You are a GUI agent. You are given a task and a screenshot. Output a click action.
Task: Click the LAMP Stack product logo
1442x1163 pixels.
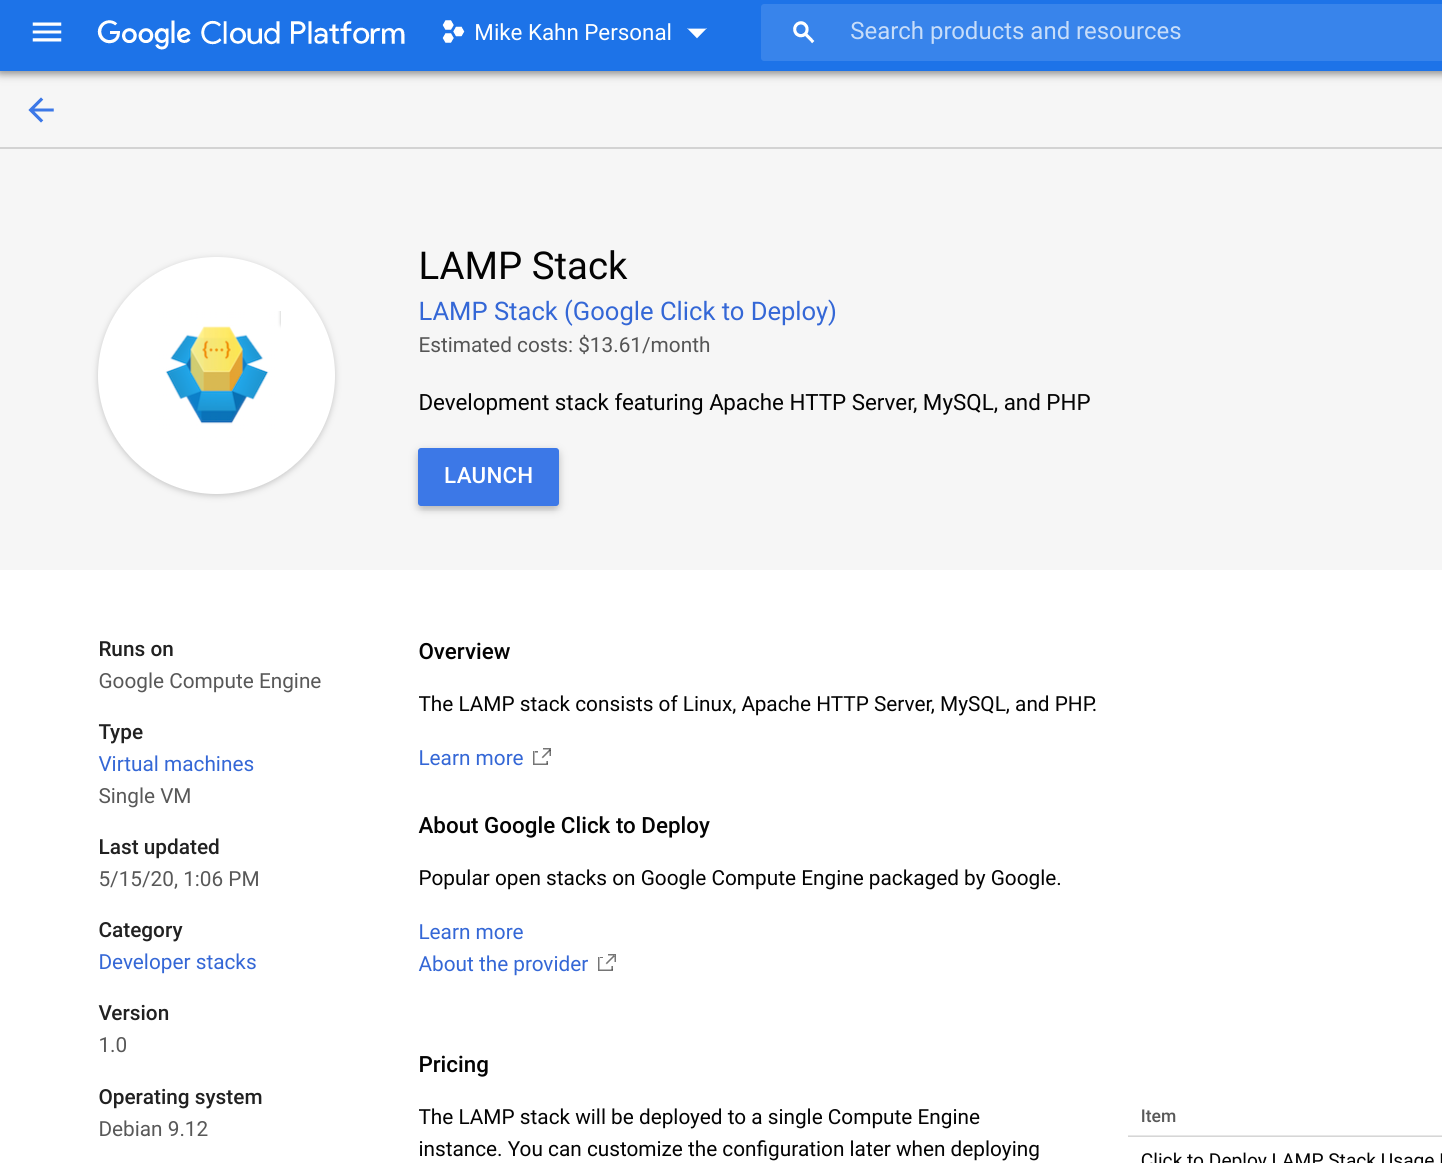[217, 375]
